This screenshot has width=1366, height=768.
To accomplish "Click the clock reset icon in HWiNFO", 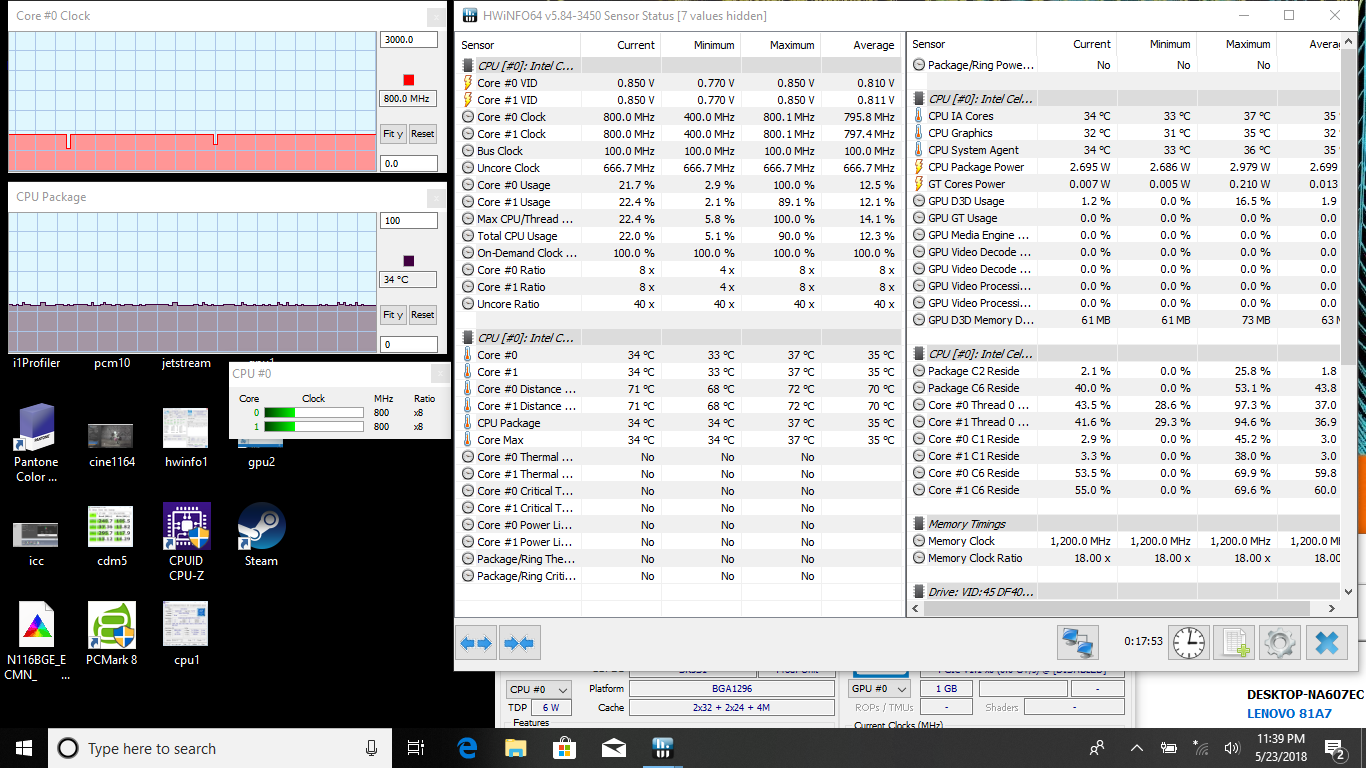I will [x=1188, y=642].
